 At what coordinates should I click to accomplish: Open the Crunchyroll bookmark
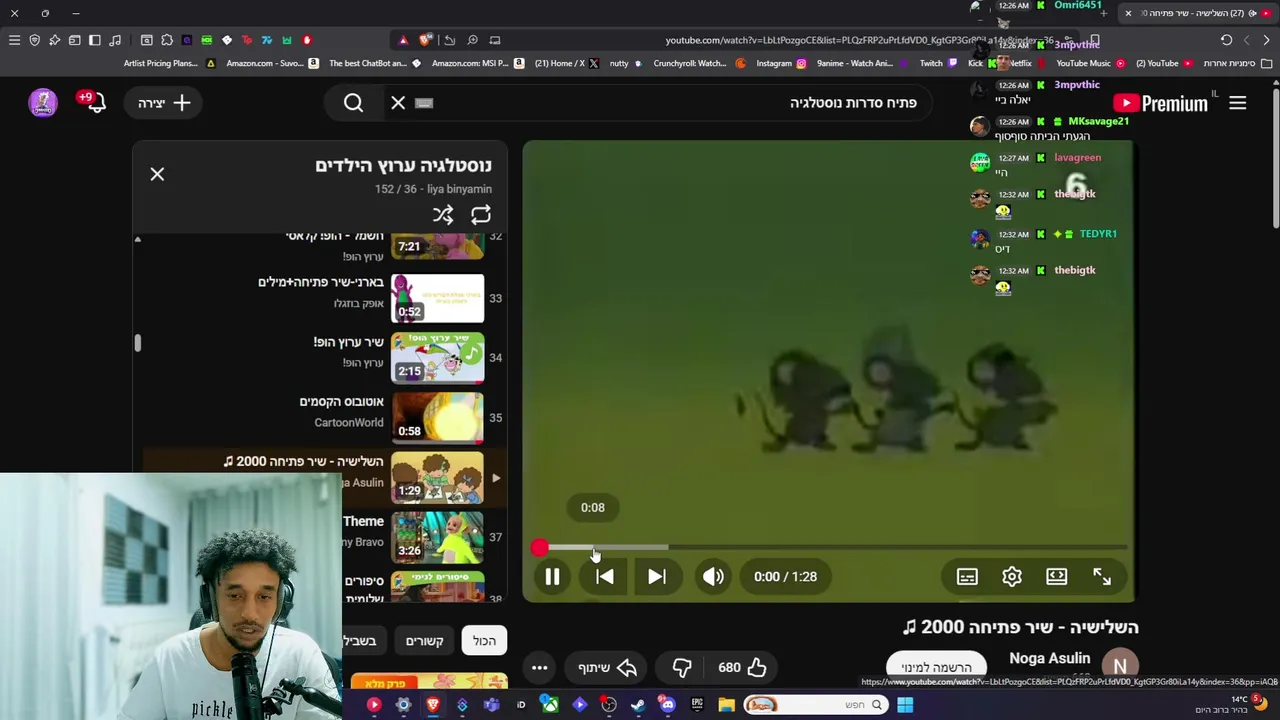(x=699, y=63)
